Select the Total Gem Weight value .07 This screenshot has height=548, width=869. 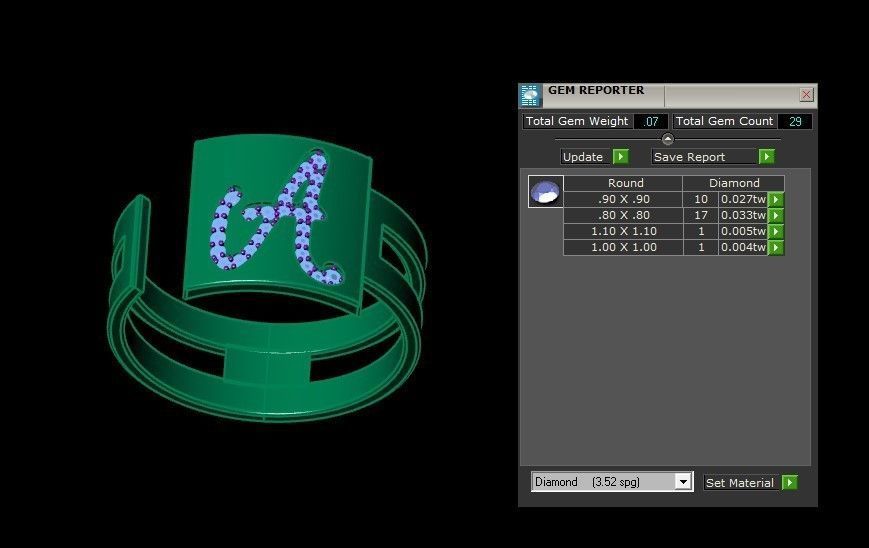[651, 121]
